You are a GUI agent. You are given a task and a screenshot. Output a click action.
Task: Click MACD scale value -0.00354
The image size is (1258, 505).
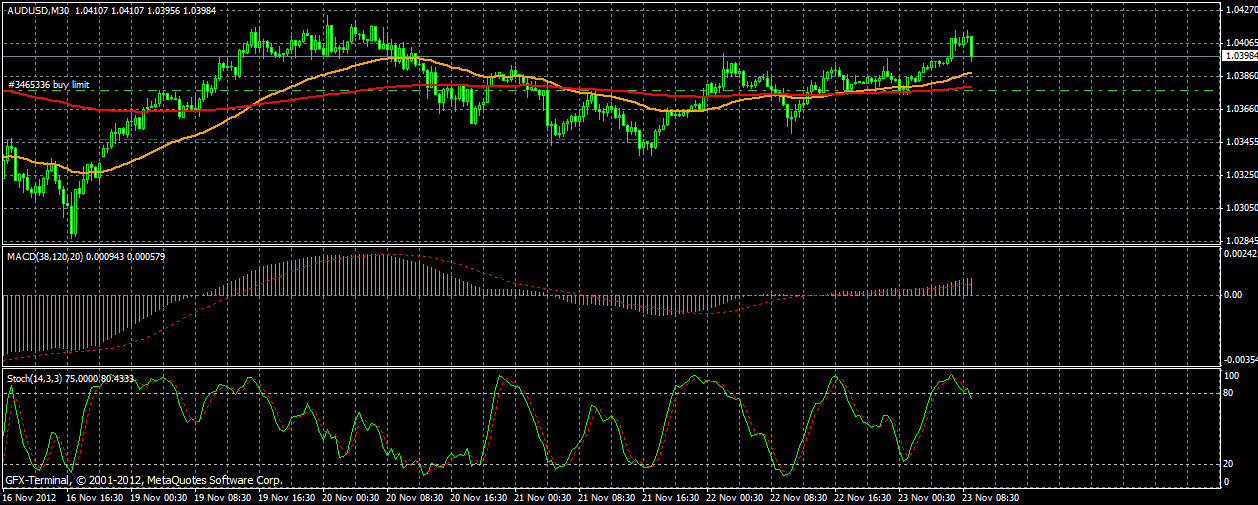pos(1240,358)
